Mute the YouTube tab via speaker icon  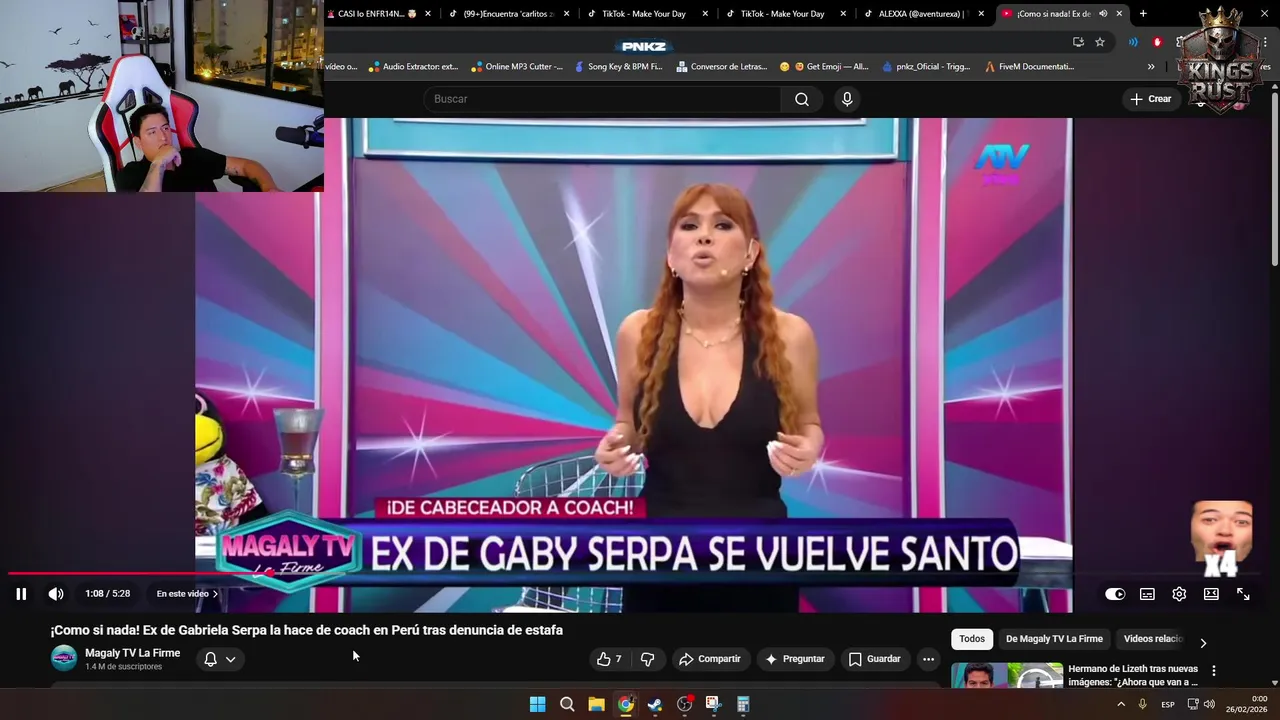1103,14
